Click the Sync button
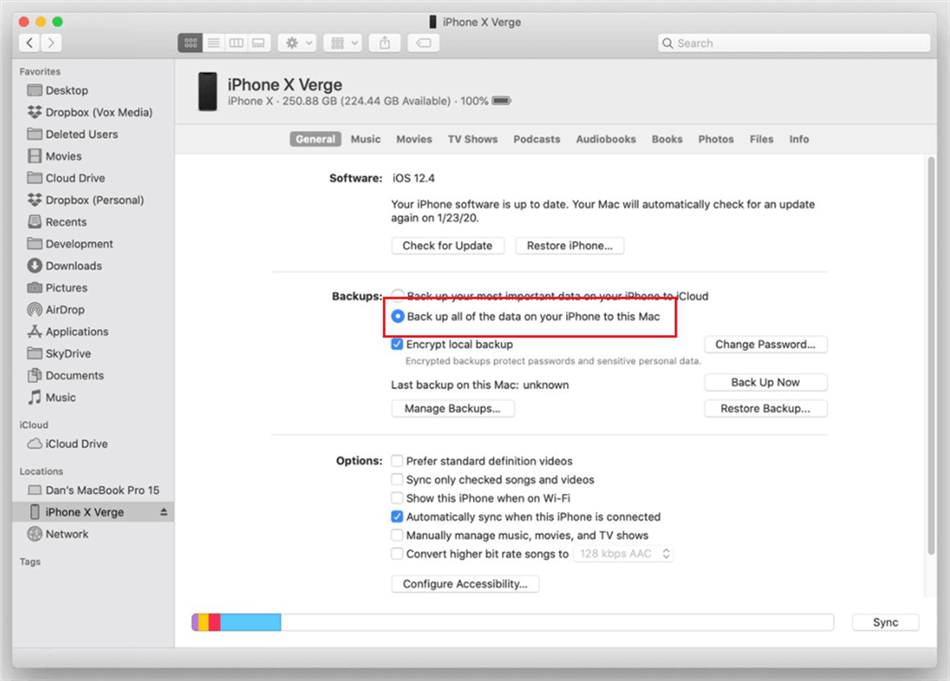 click(886, 622)
